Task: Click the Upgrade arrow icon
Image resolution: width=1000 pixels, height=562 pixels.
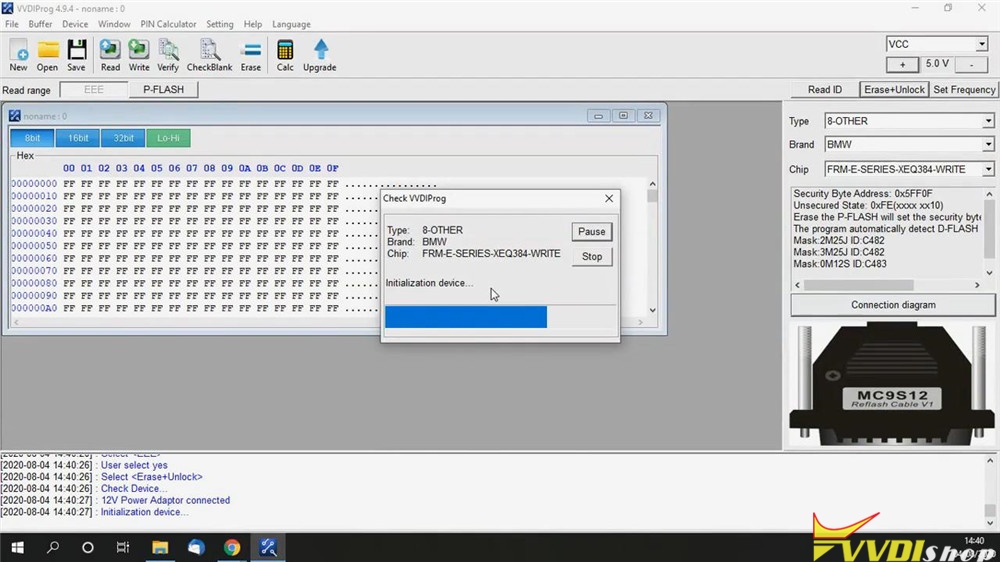Action: (x=320, y=55)
